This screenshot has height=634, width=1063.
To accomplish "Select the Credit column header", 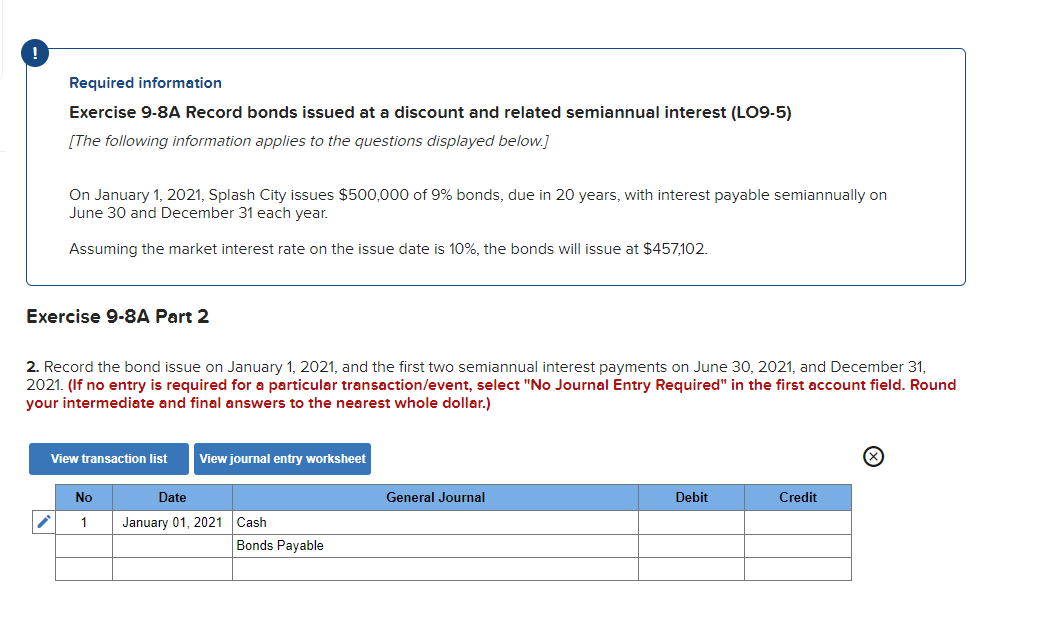I will [x=797, y=497].
